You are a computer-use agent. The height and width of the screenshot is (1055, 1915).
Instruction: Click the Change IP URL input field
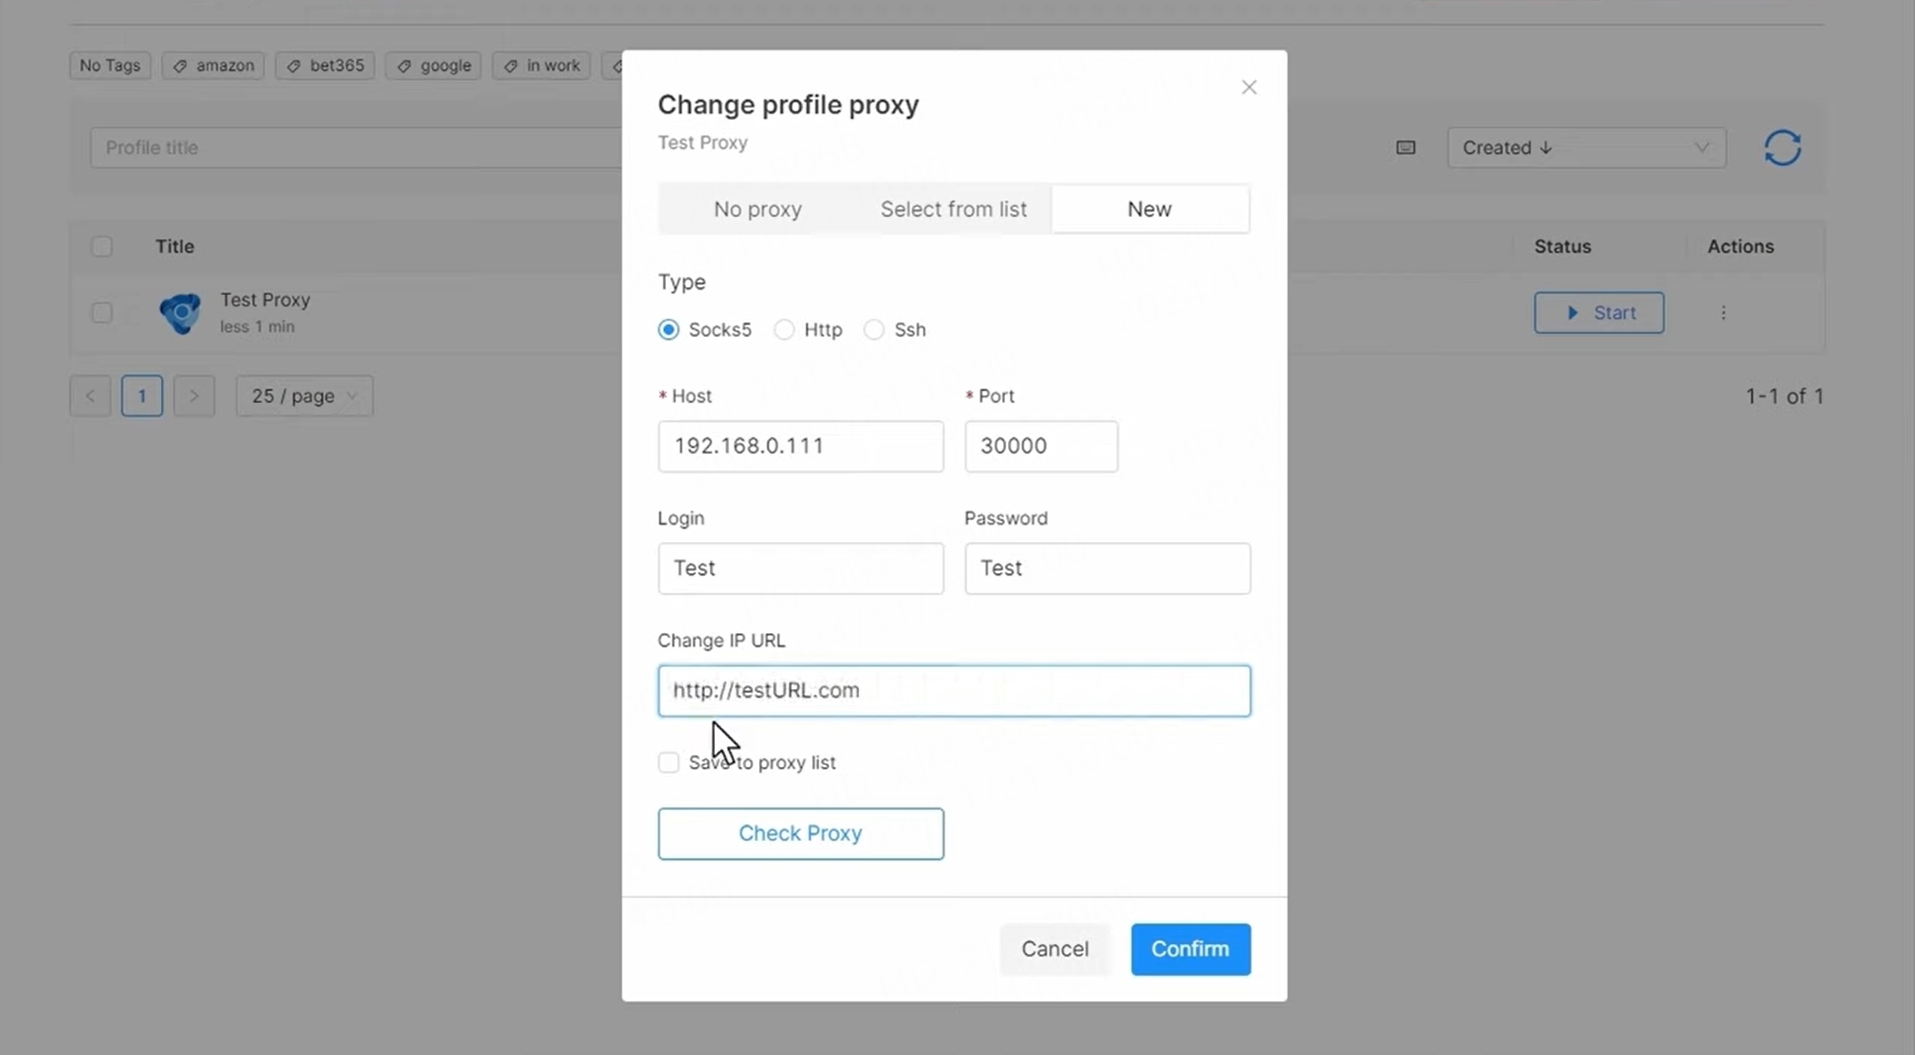[x=953, y=691]
